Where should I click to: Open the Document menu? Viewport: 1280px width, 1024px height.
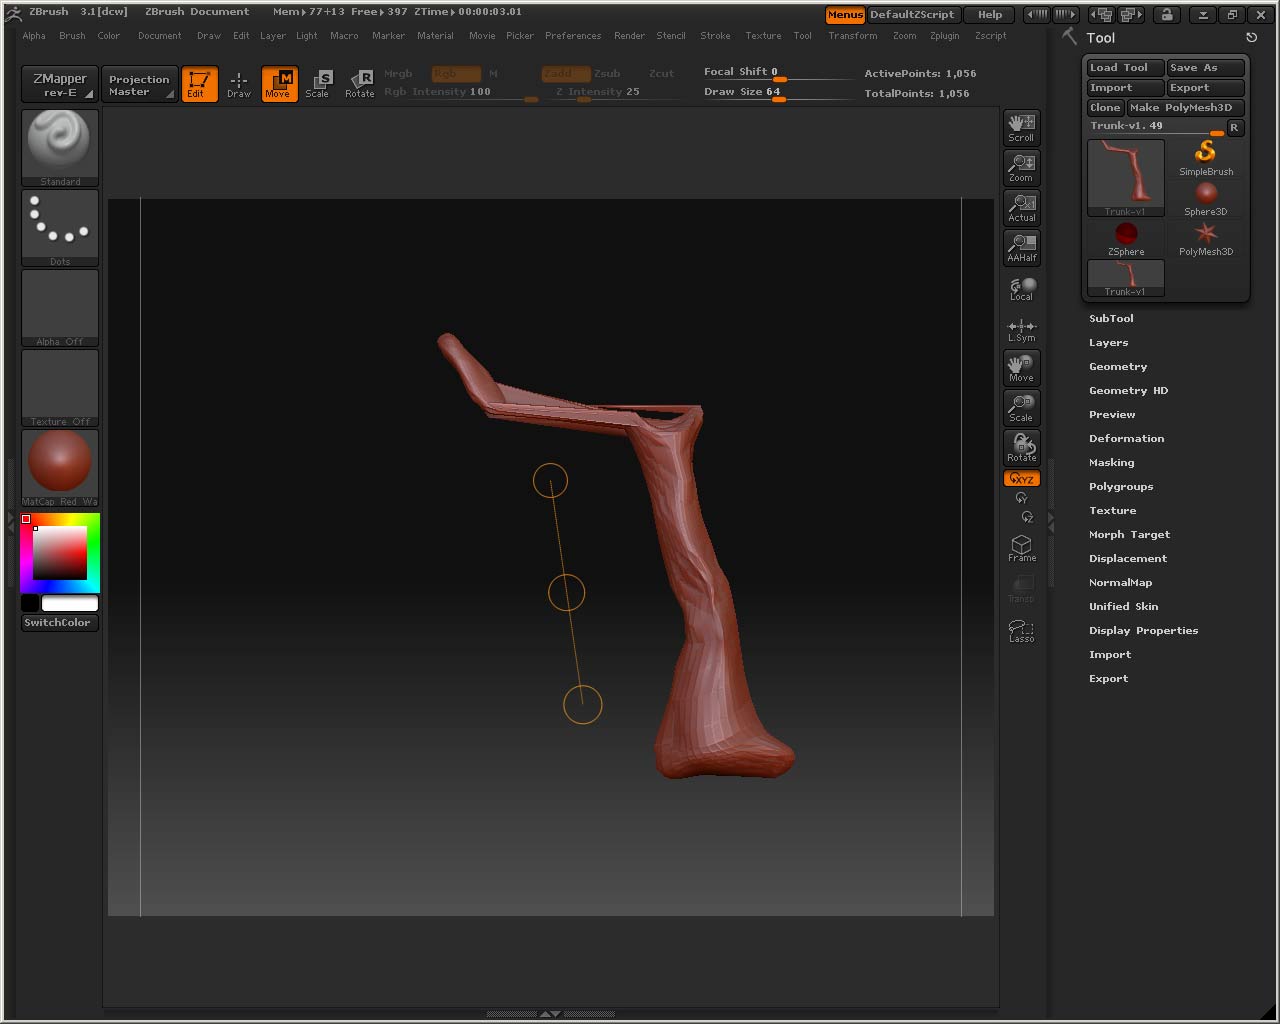[160, 36]
